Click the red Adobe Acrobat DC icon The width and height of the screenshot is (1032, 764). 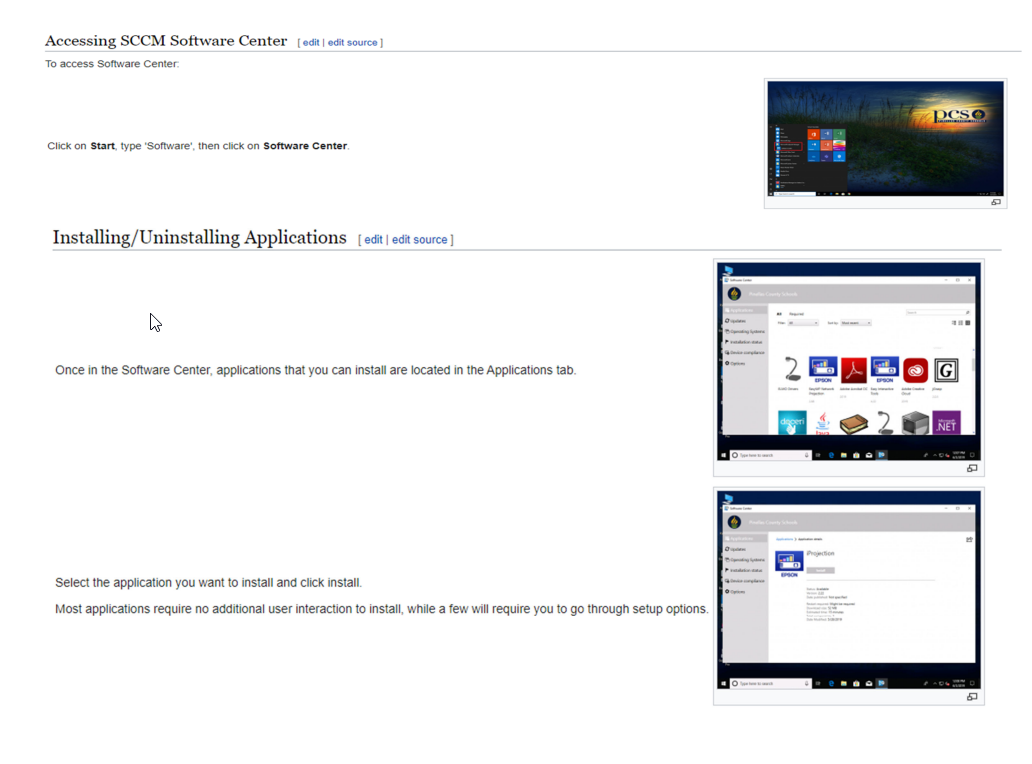coord(853,371)
